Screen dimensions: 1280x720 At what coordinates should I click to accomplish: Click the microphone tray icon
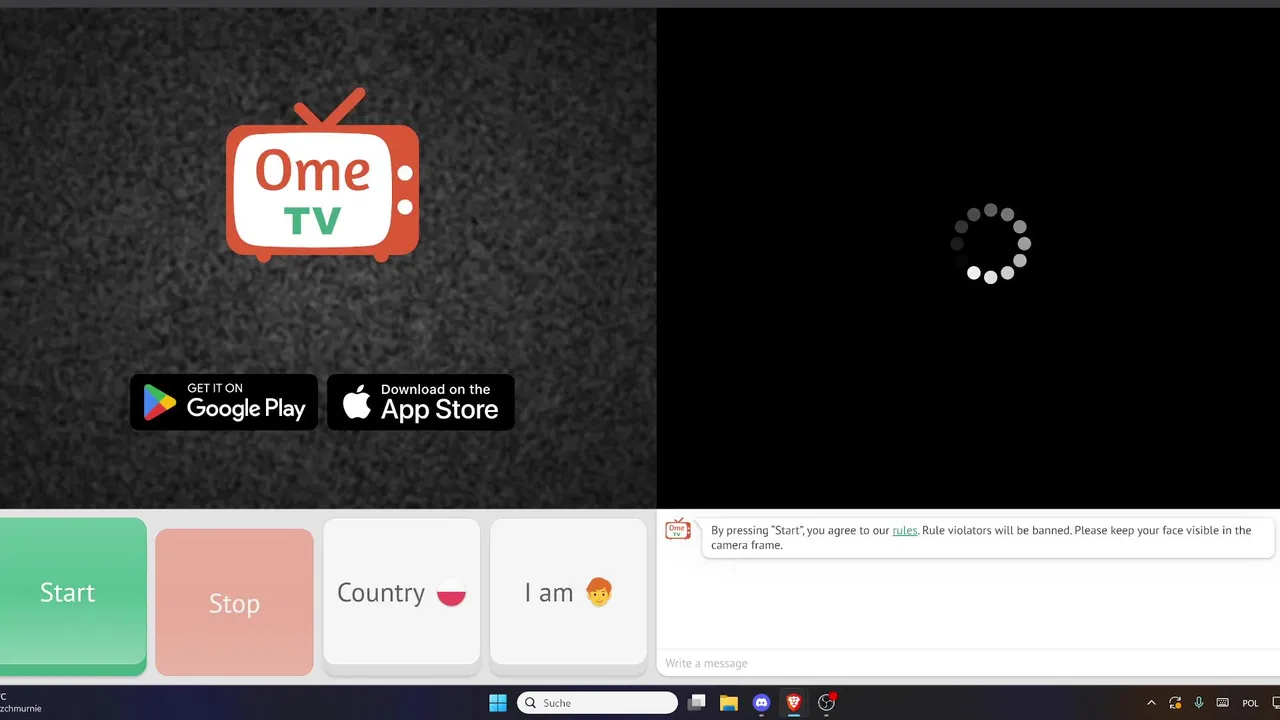click(1198, 703)
